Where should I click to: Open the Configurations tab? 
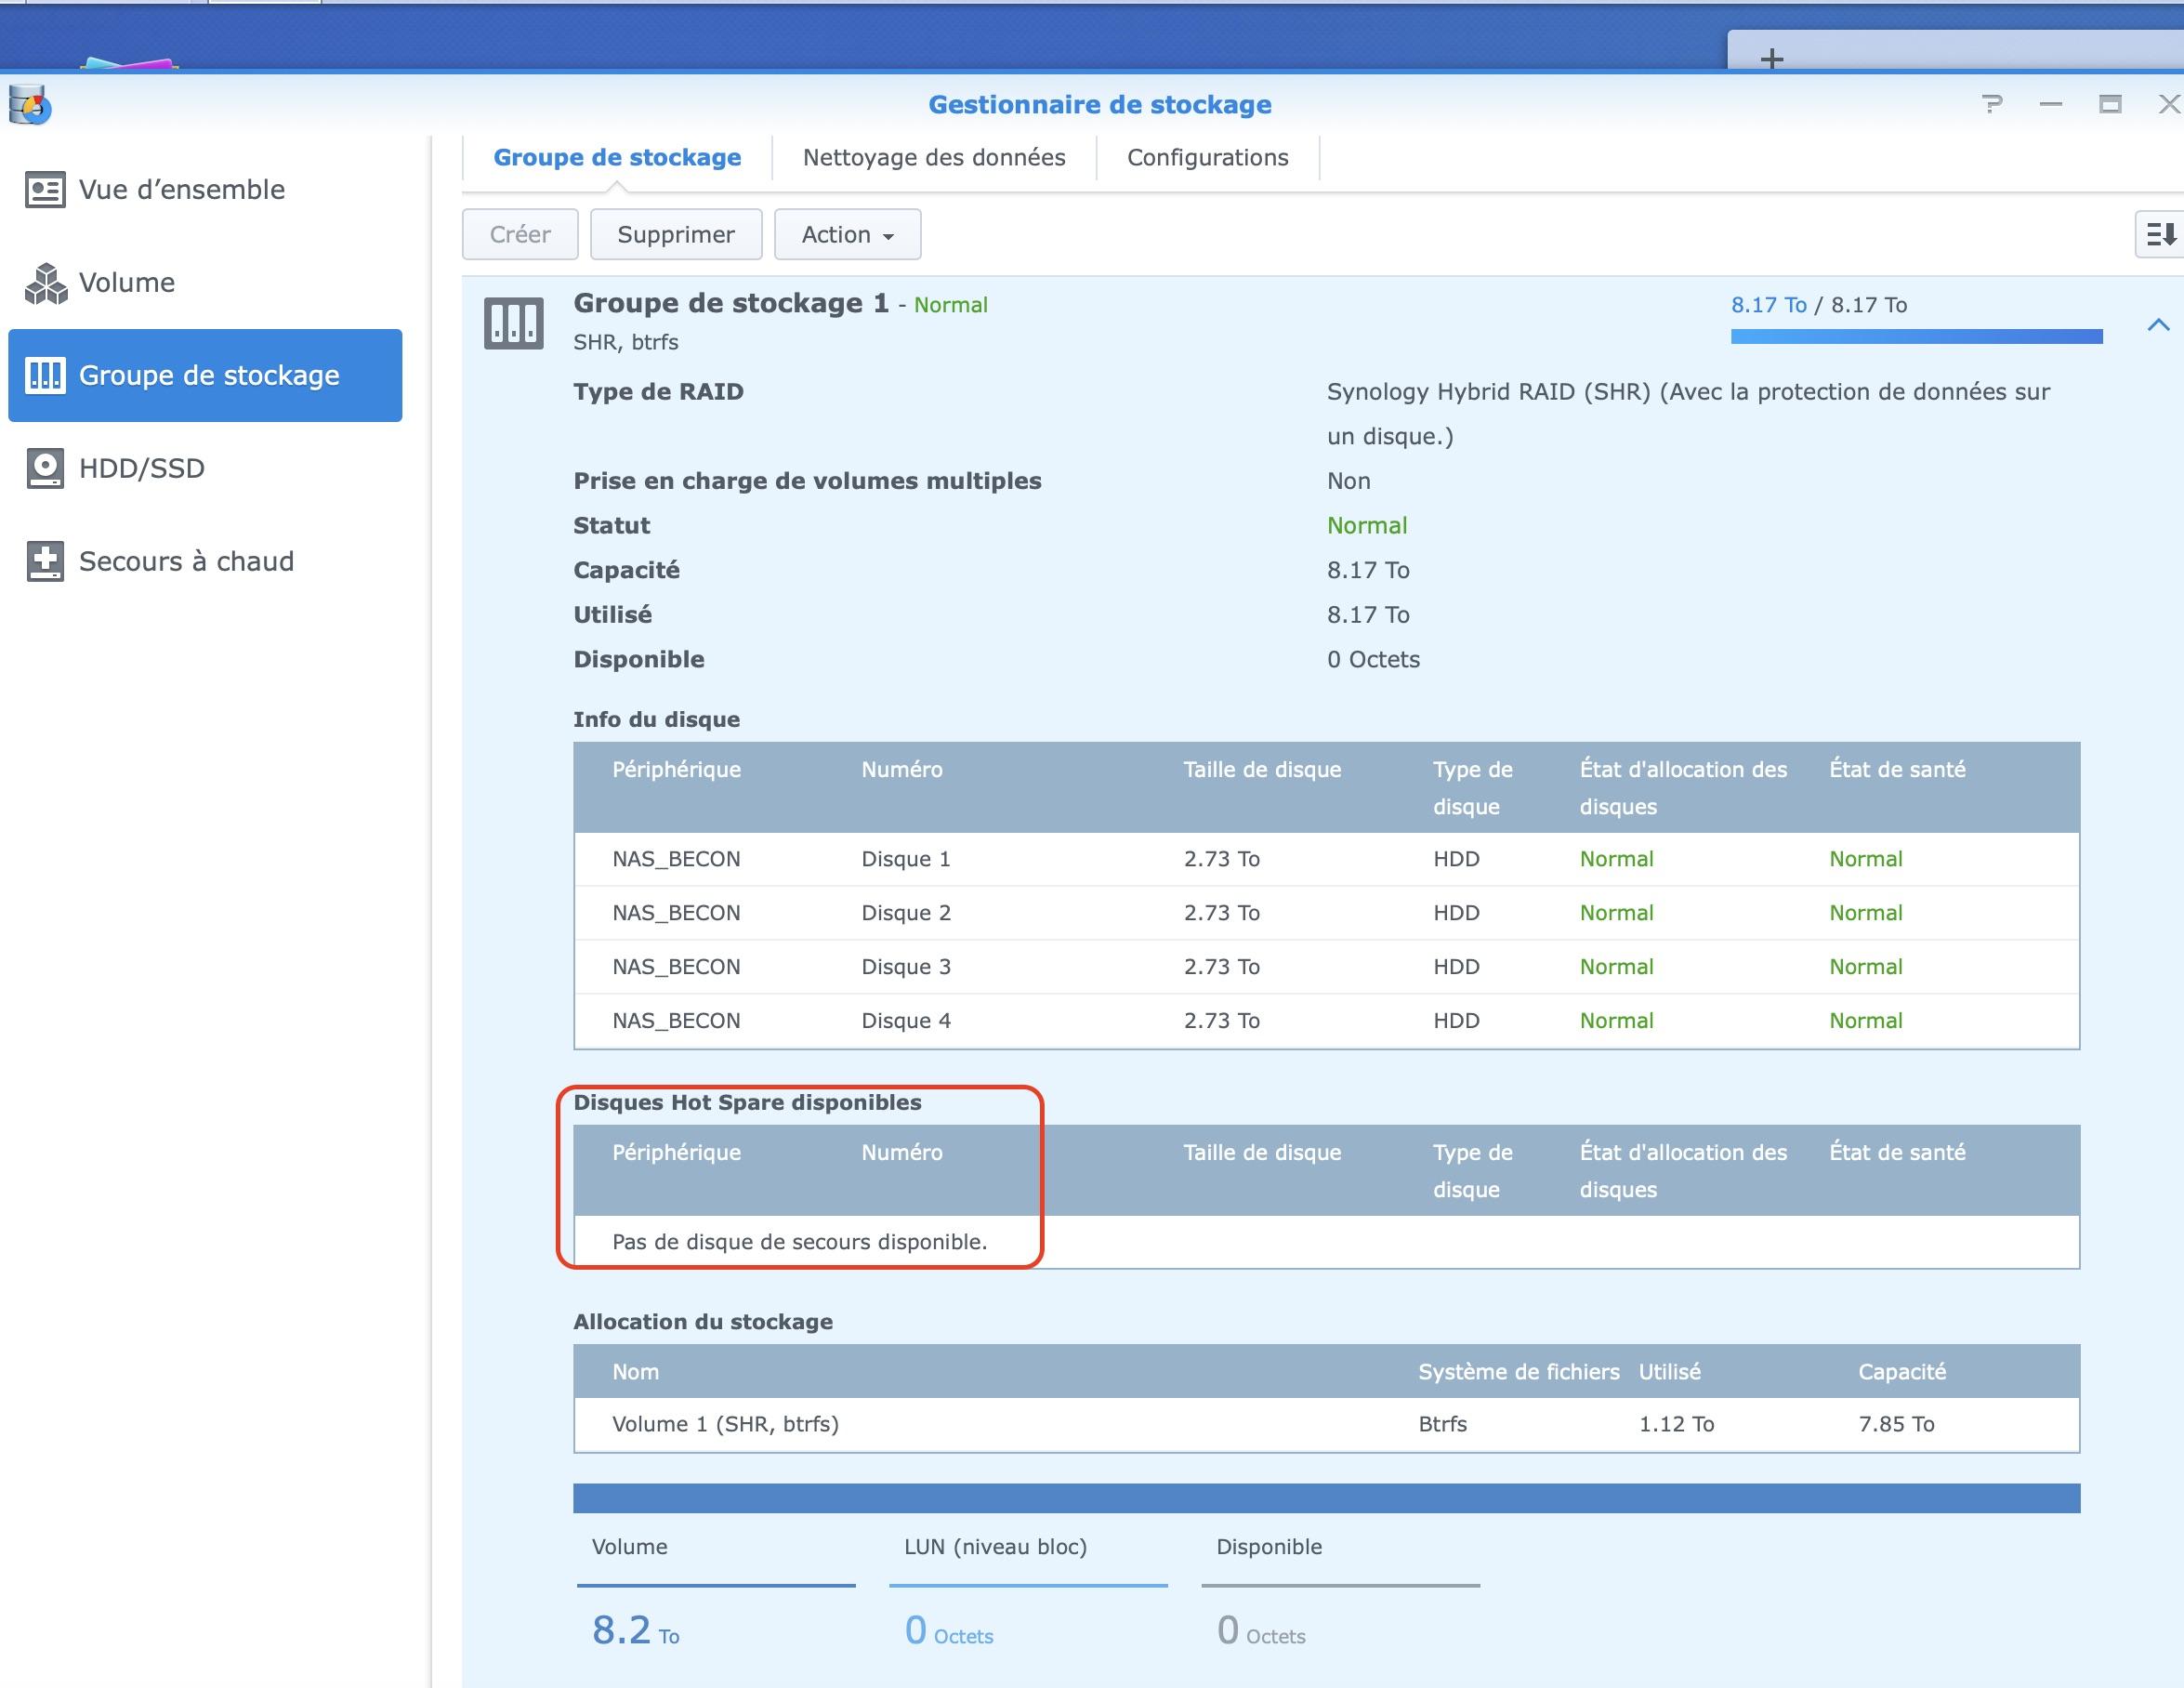(x=1207, y=157)
